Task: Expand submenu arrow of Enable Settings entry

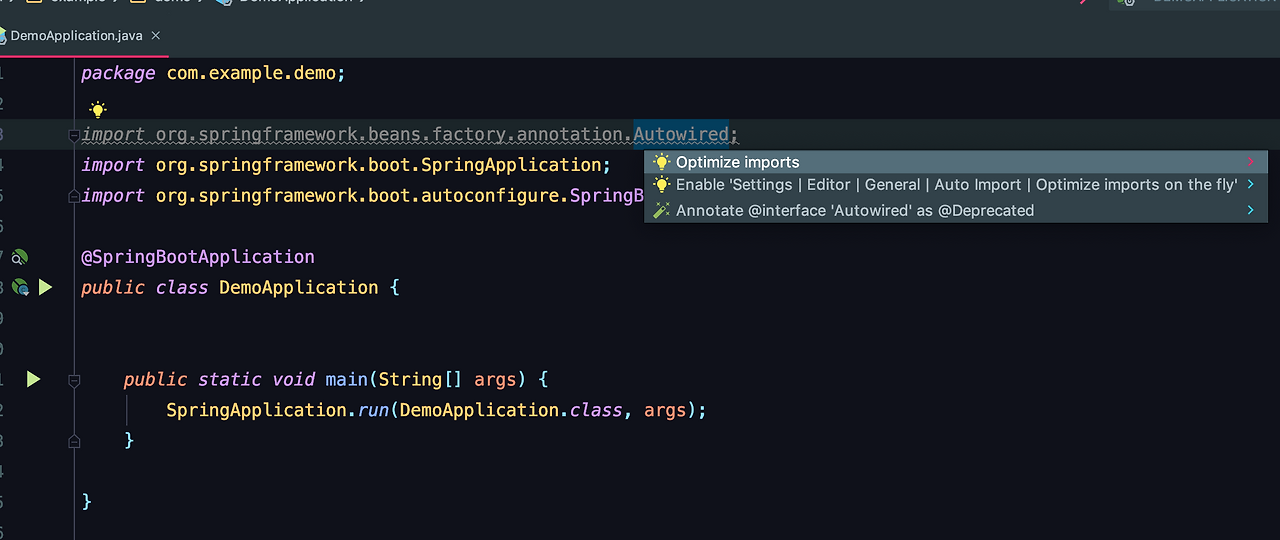Action: point(1251,184)
